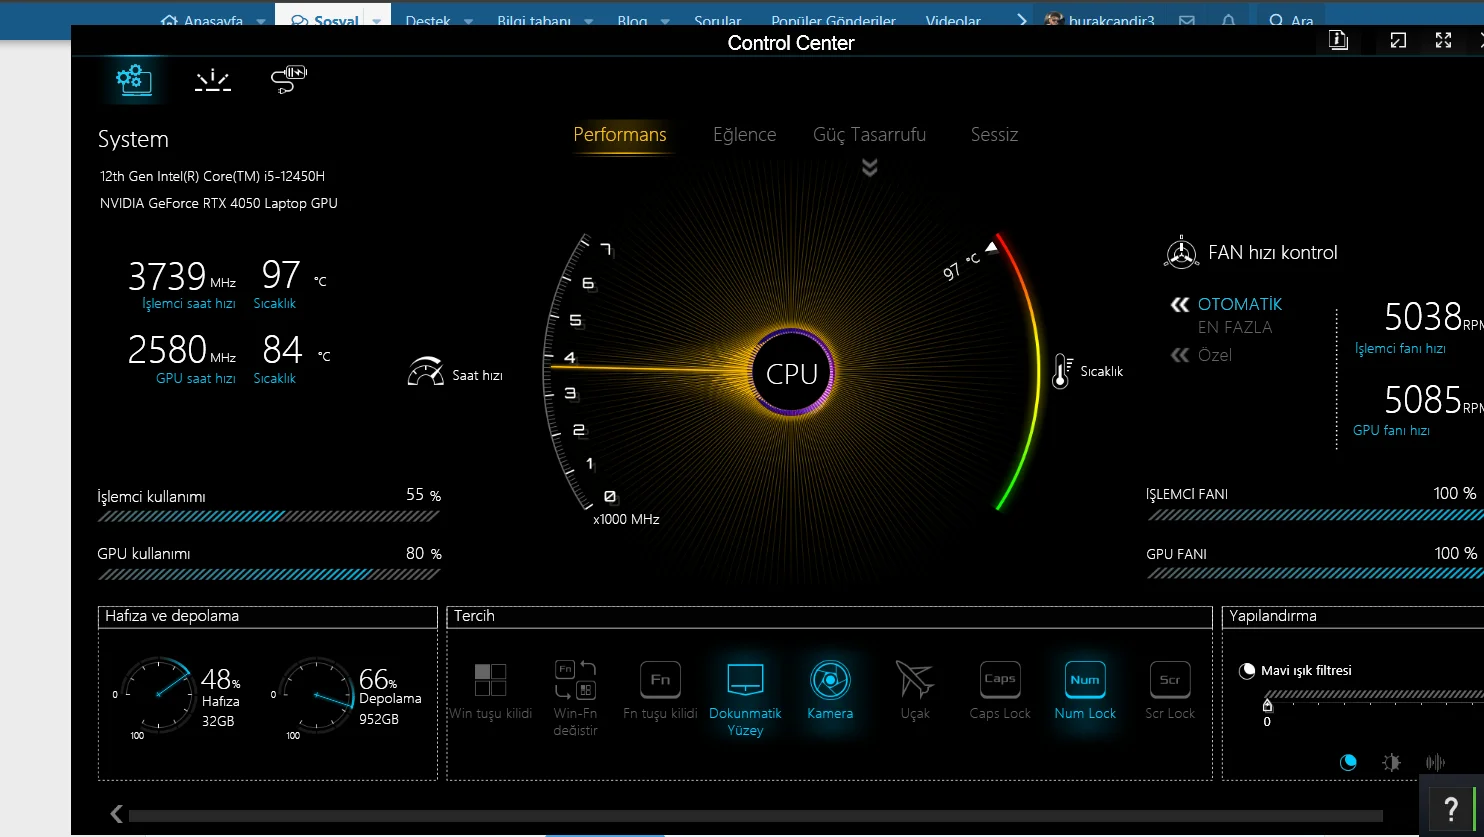Switch to Sessiz power mode
Viewport: 1484px width, 837px height.
[995, 135]
